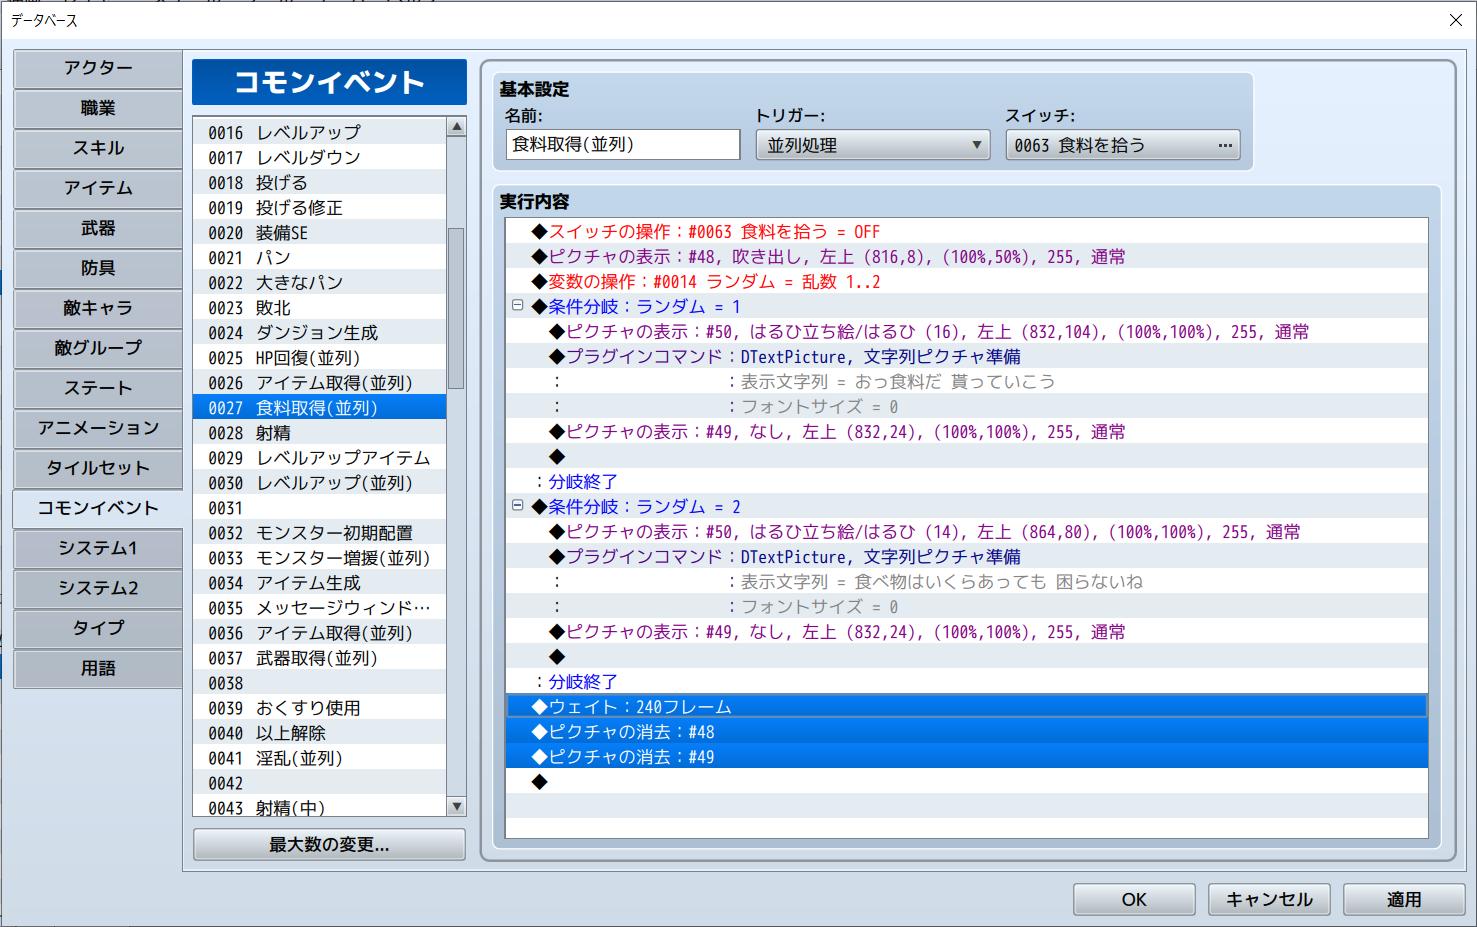1477x927 pixels.
Task: Click the 名前 text field
Action: [622, 145]
